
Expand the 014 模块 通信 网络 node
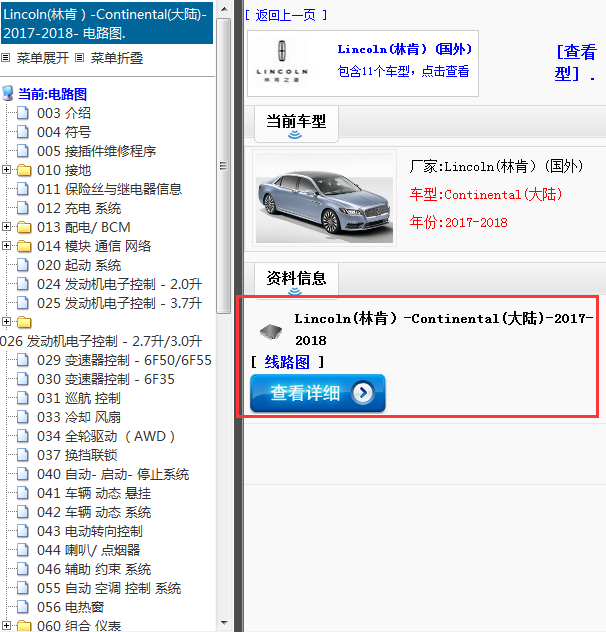click(x=6, y=245)
